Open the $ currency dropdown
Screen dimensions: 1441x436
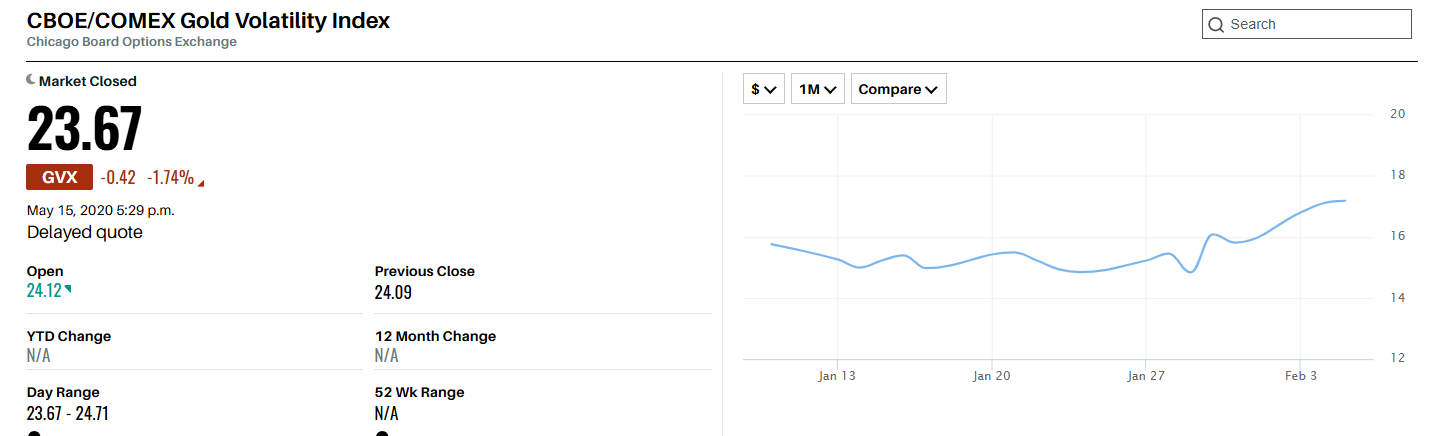pyautogui.click(x=764, y=89)
